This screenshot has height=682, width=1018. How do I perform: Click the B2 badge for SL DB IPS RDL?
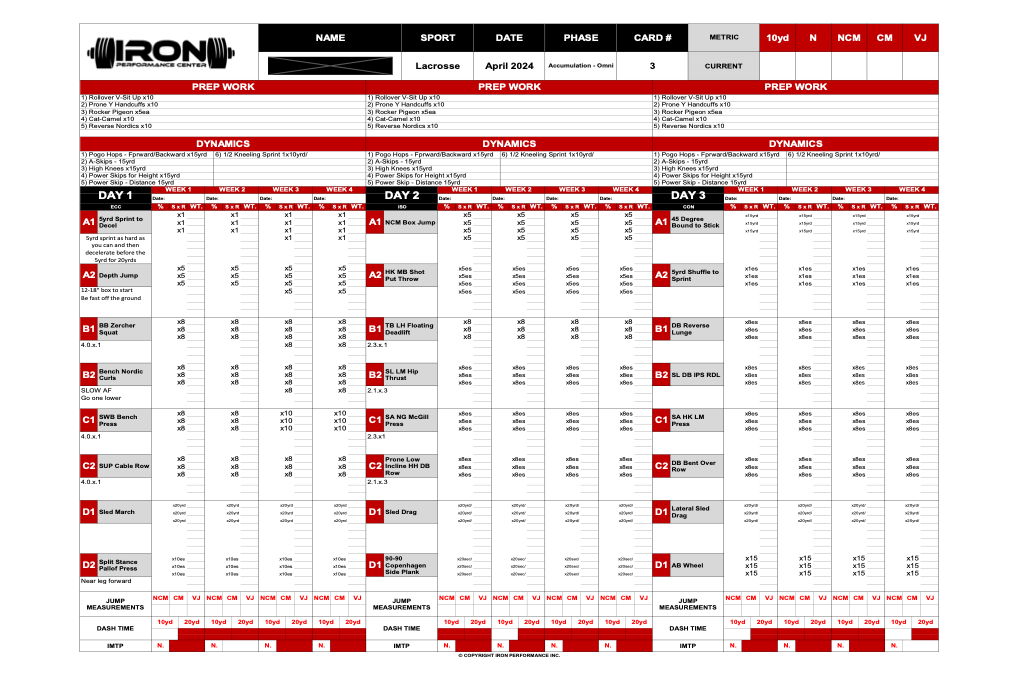tap(660, 374)
